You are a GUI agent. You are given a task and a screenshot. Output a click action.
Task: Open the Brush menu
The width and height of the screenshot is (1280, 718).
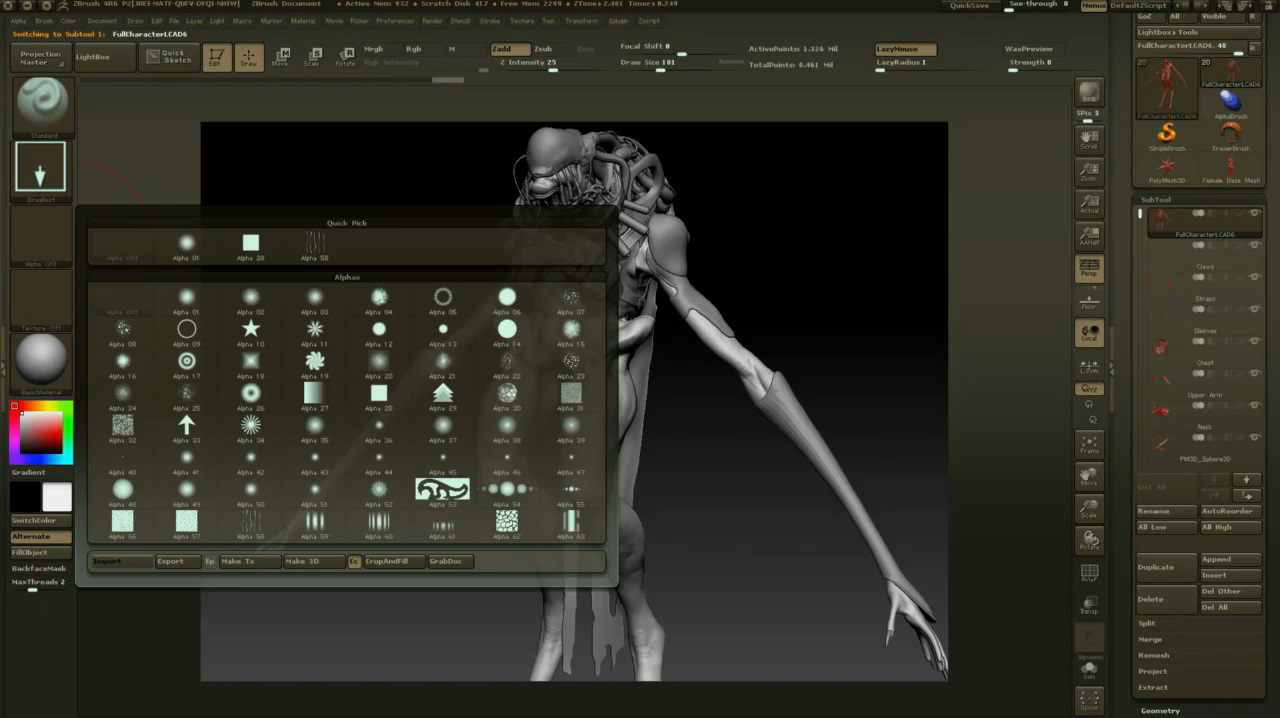pyautogui.click(x=44, y=21)
